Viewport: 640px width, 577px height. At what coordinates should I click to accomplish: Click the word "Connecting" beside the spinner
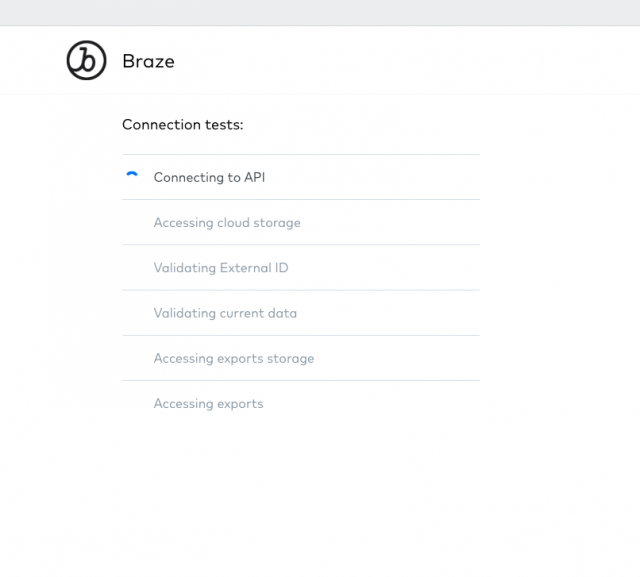pyautogui.click(x=188, y=177)
